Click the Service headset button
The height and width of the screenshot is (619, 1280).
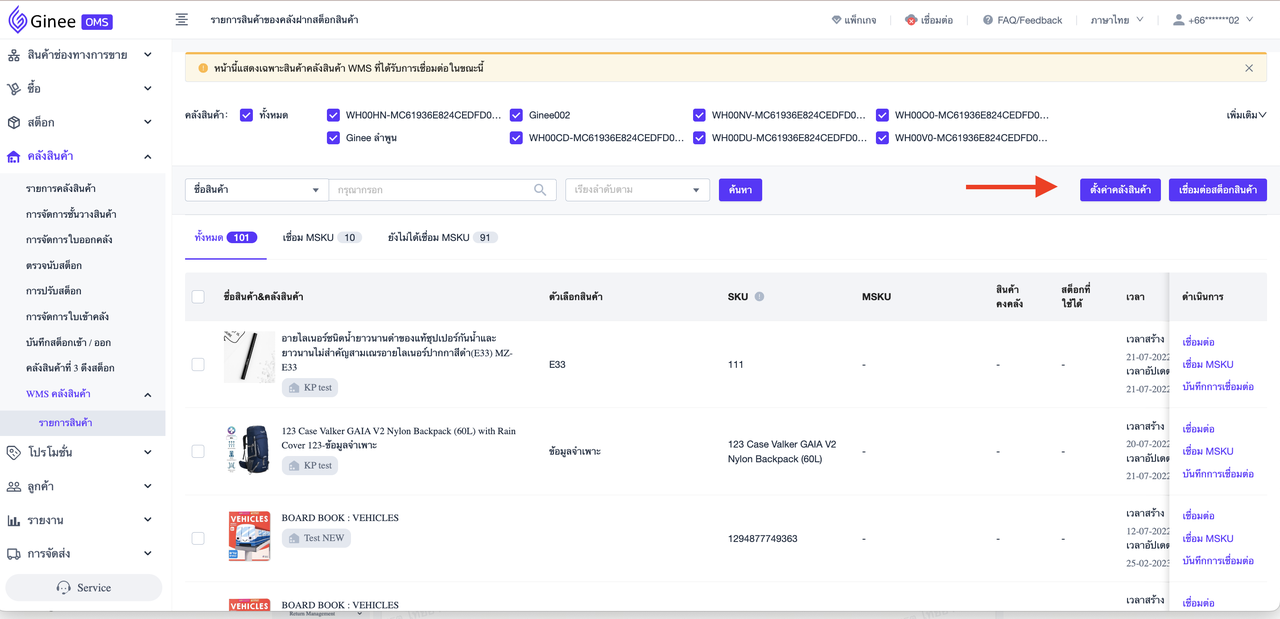pos(84,587)
